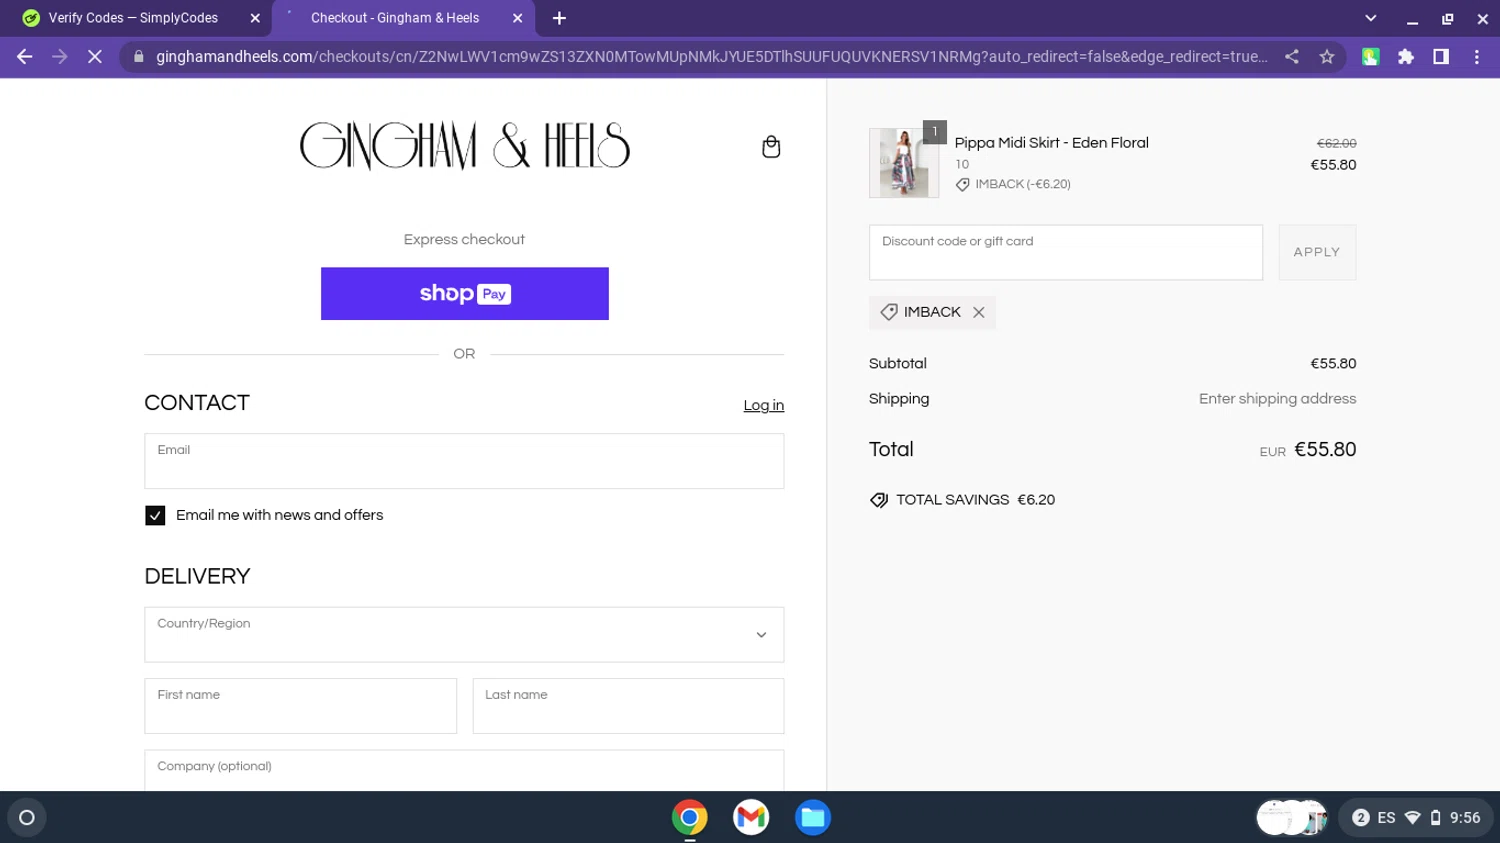
Task: Go back to previous page
Action: pos(25,57)
